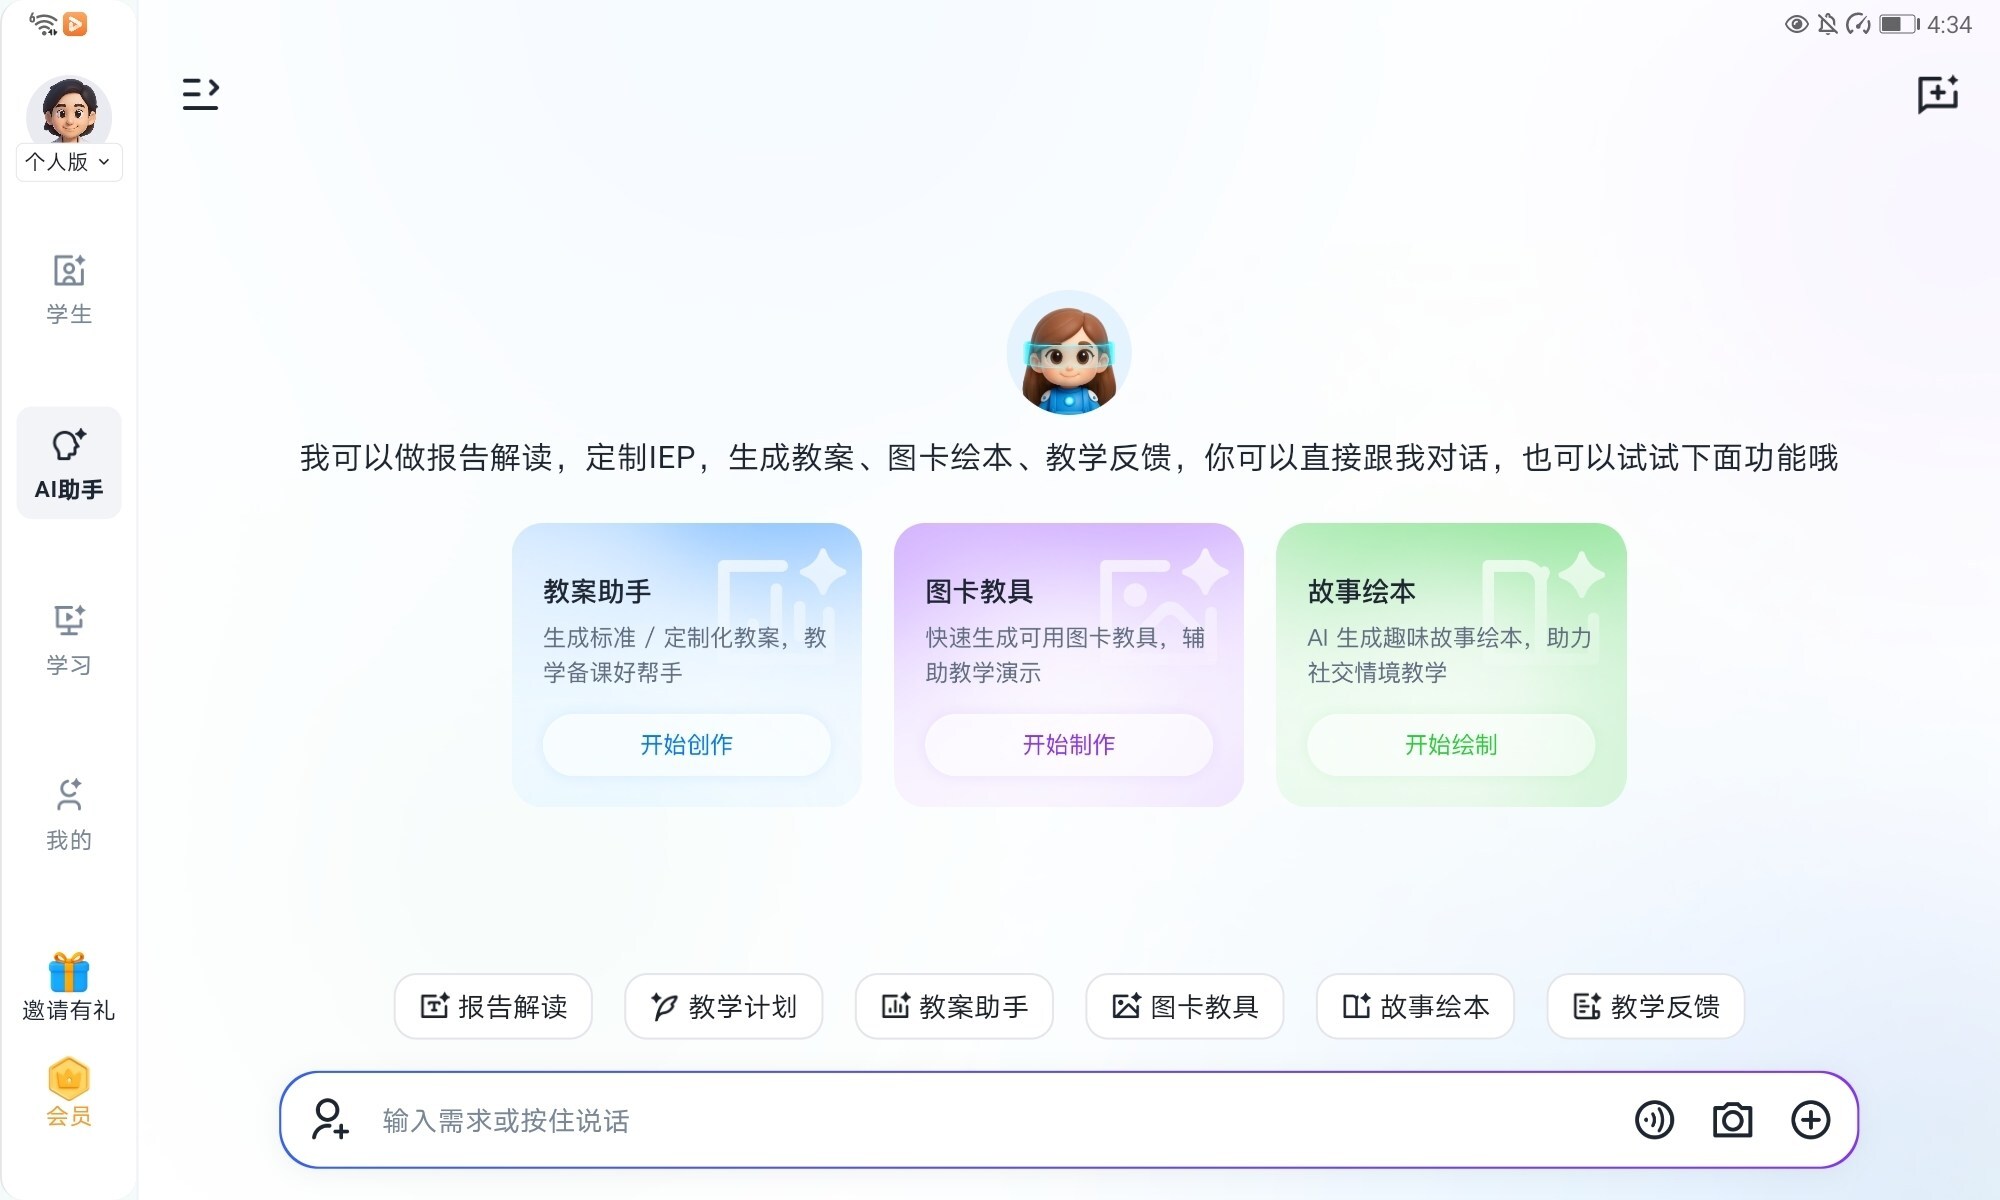Image resolution: width=2000 pixels, height=1200 pixels.
Task: Toggle voice input mode in the chat bar
Action: click(1655, 1120)
